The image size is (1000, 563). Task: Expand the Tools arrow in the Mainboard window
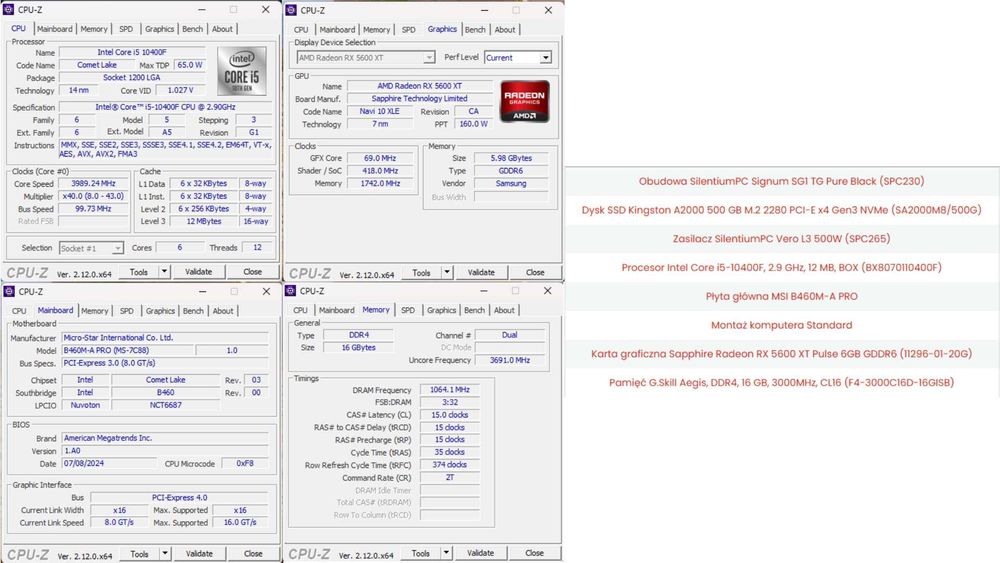tap(165, 553)
